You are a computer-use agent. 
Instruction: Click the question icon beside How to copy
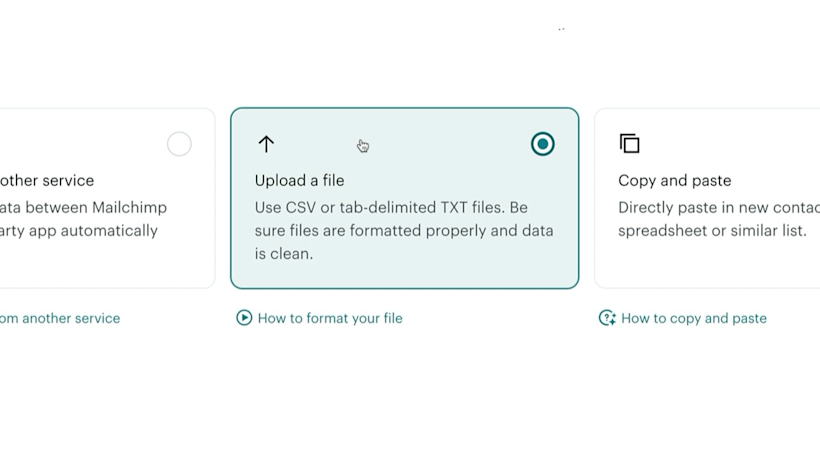pos(607,318)
